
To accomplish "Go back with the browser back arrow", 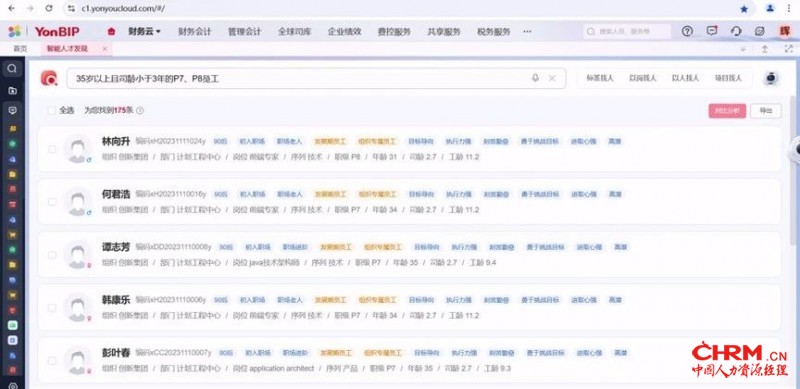I will [11, 9].
